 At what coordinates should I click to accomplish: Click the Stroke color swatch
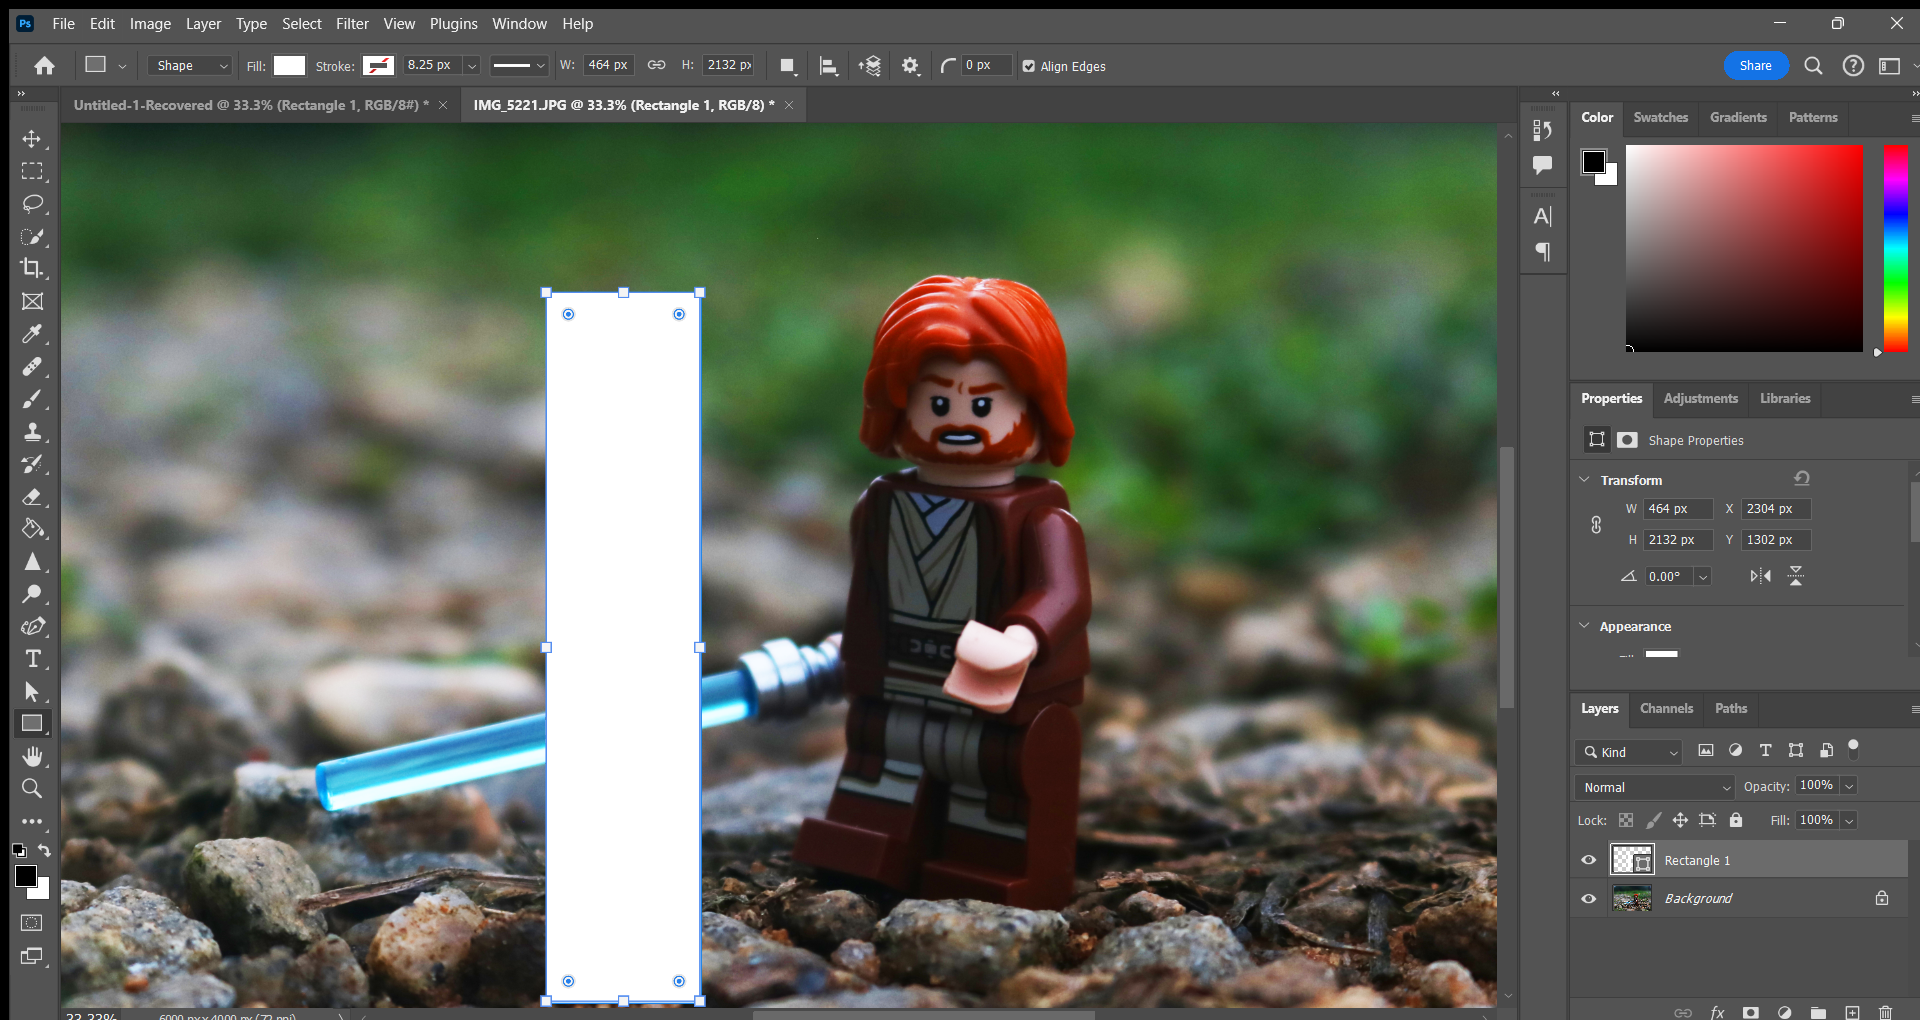(x=378, y=66)
